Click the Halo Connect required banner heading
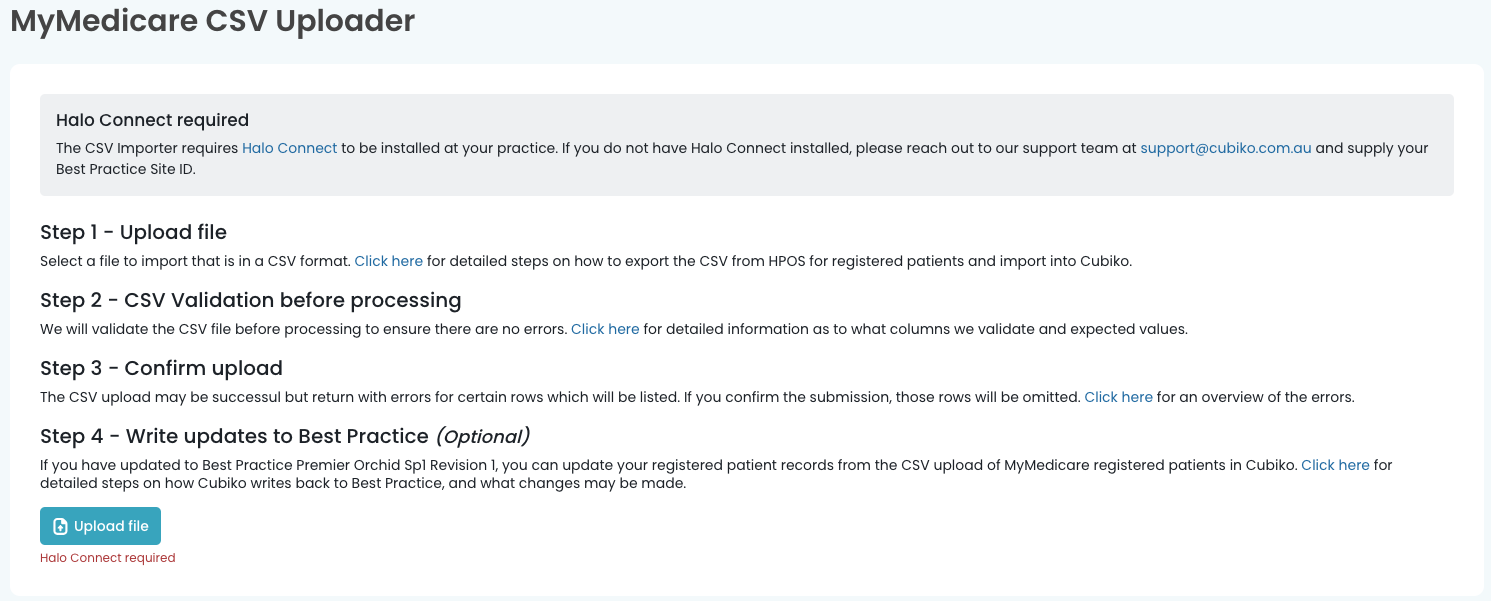Image resolution: width=1491 pixels, height=601 pixels. pyautogui.click(x=152, y=120)
